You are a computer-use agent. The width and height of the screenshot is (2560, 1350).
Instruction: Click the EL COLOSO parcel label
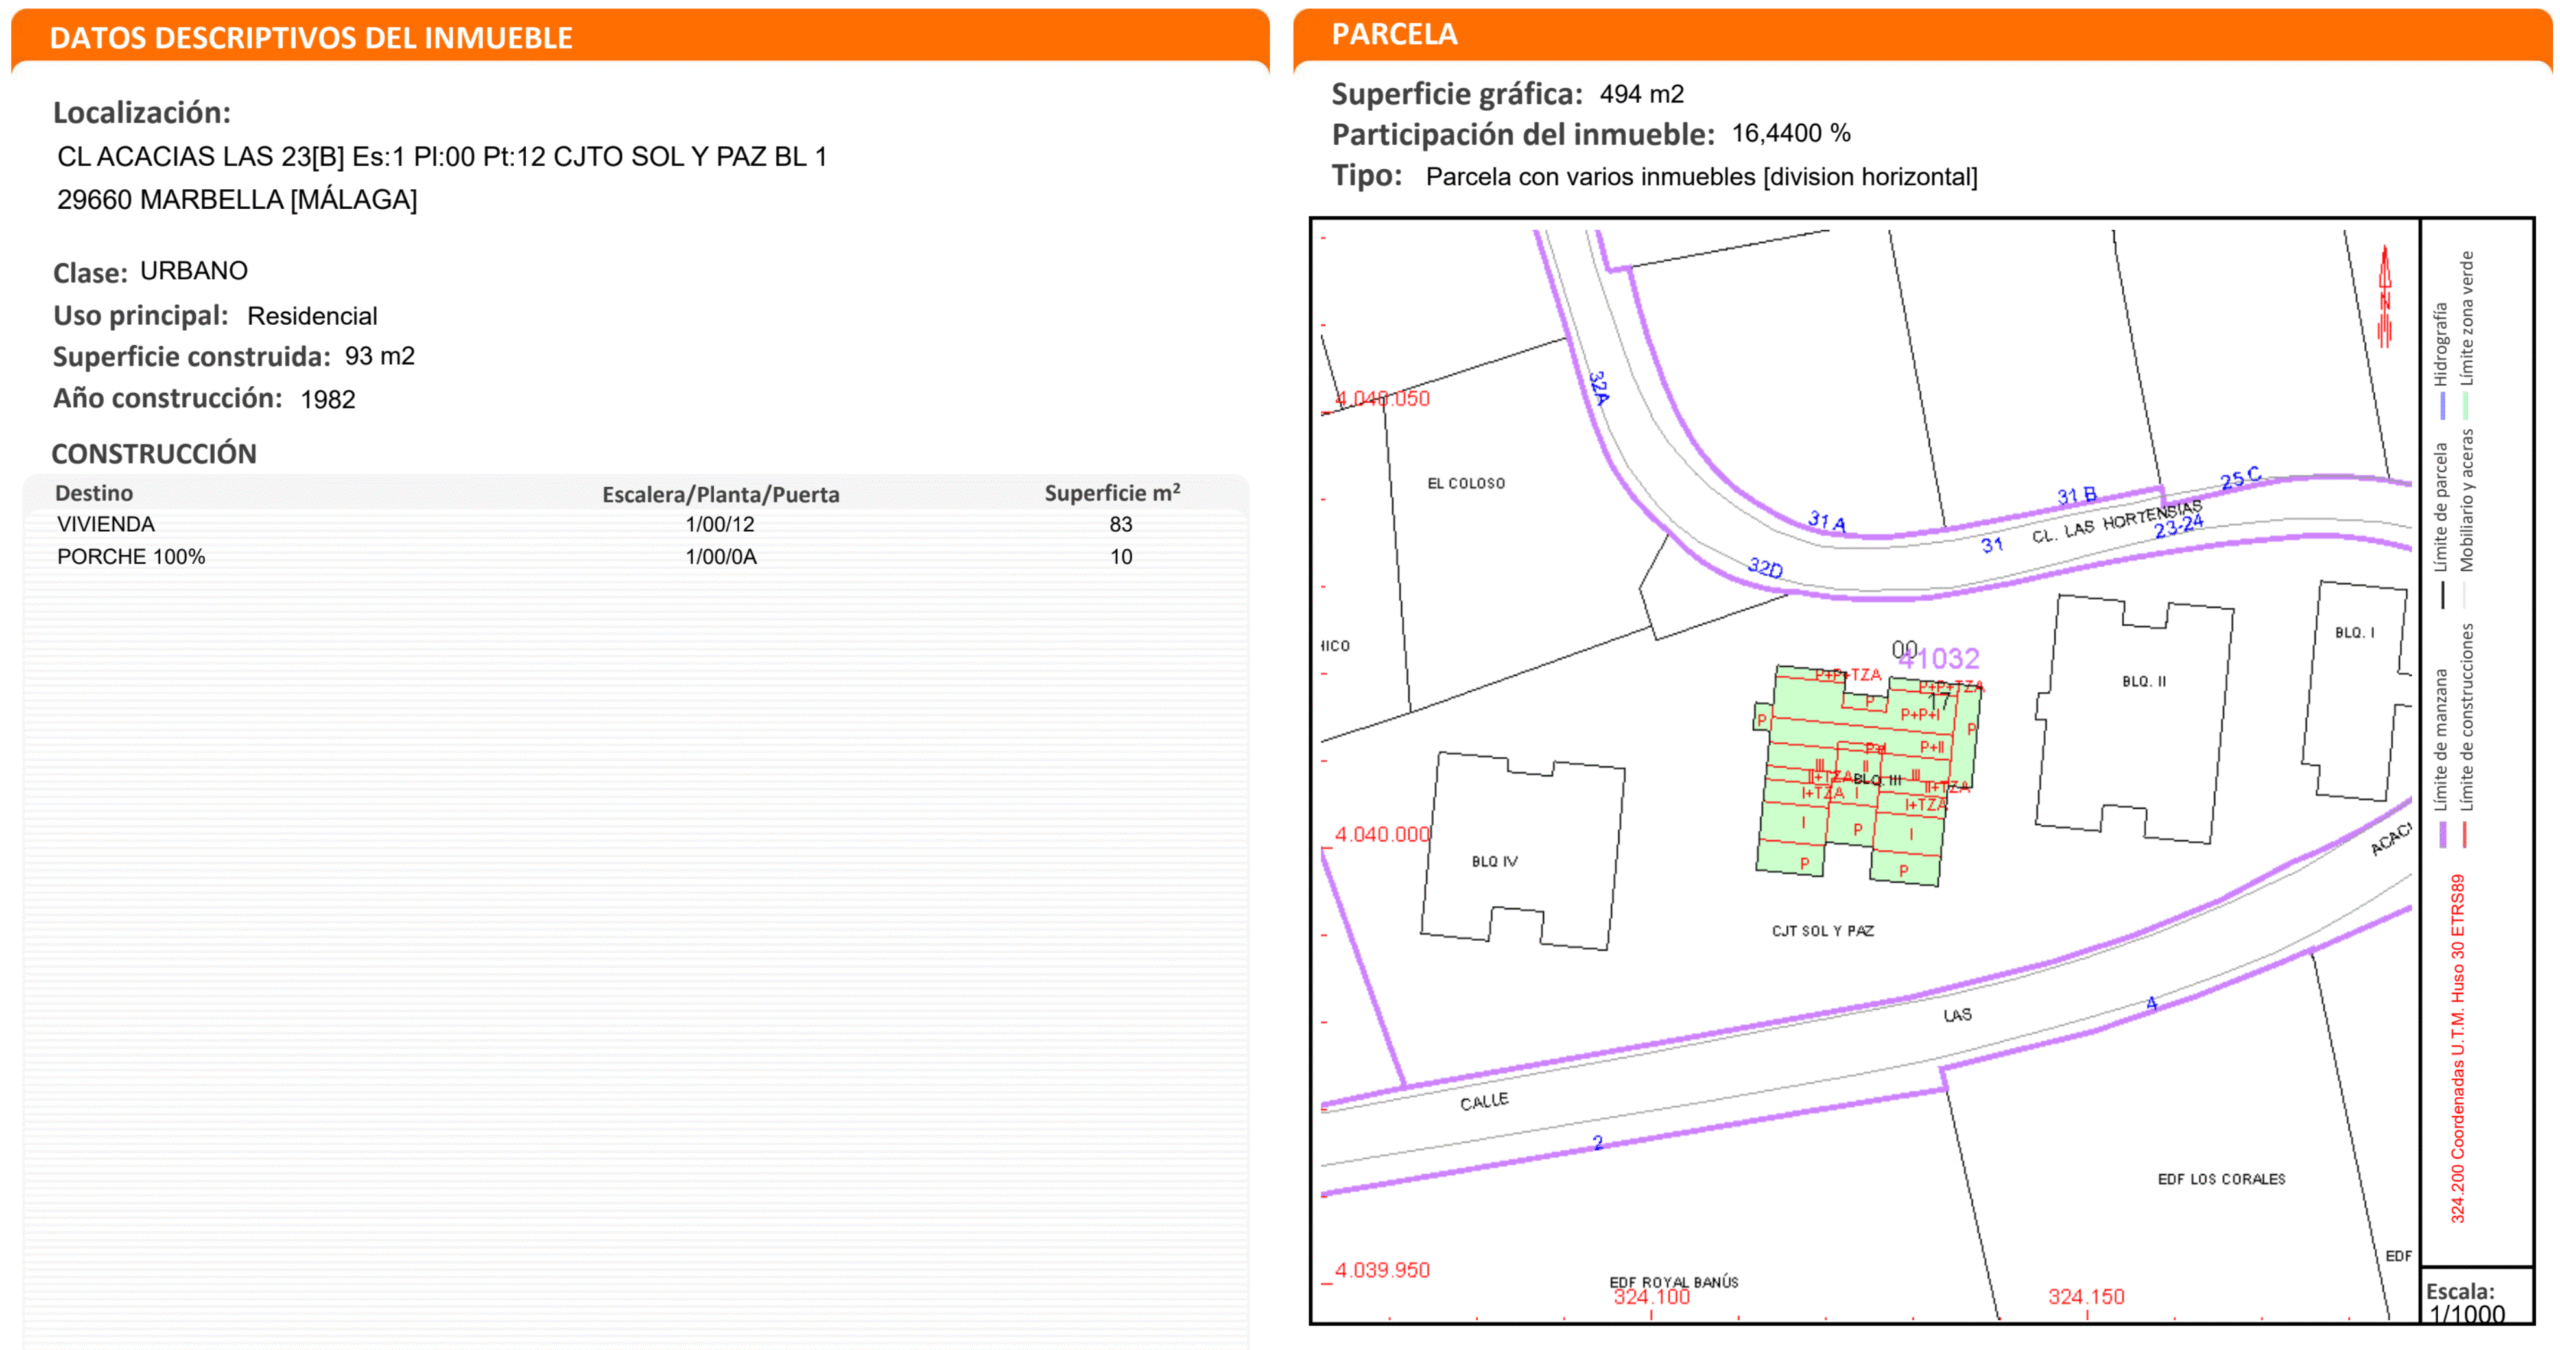click(1465, 483)
